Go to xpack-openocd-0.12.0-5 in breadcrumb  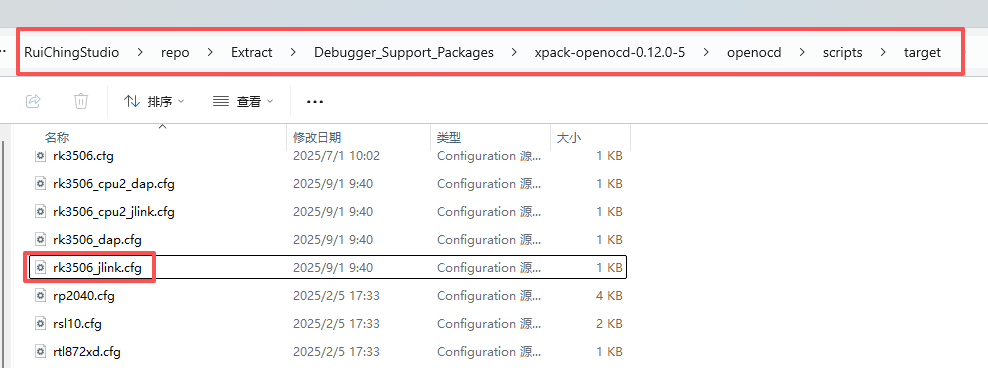[610, 52]
